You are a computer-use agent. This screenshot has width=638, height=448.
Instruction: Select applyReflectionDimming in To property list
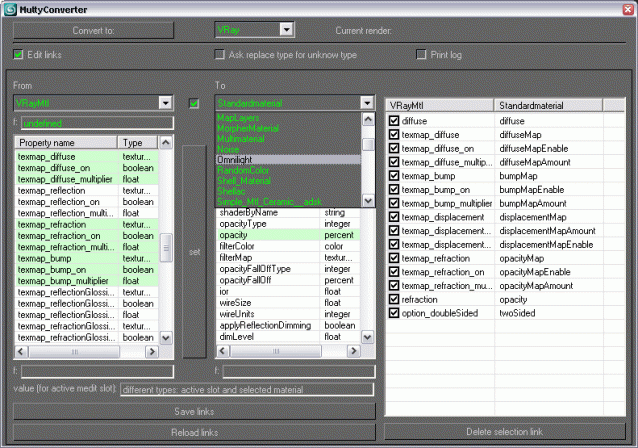(x=288, y=325)
